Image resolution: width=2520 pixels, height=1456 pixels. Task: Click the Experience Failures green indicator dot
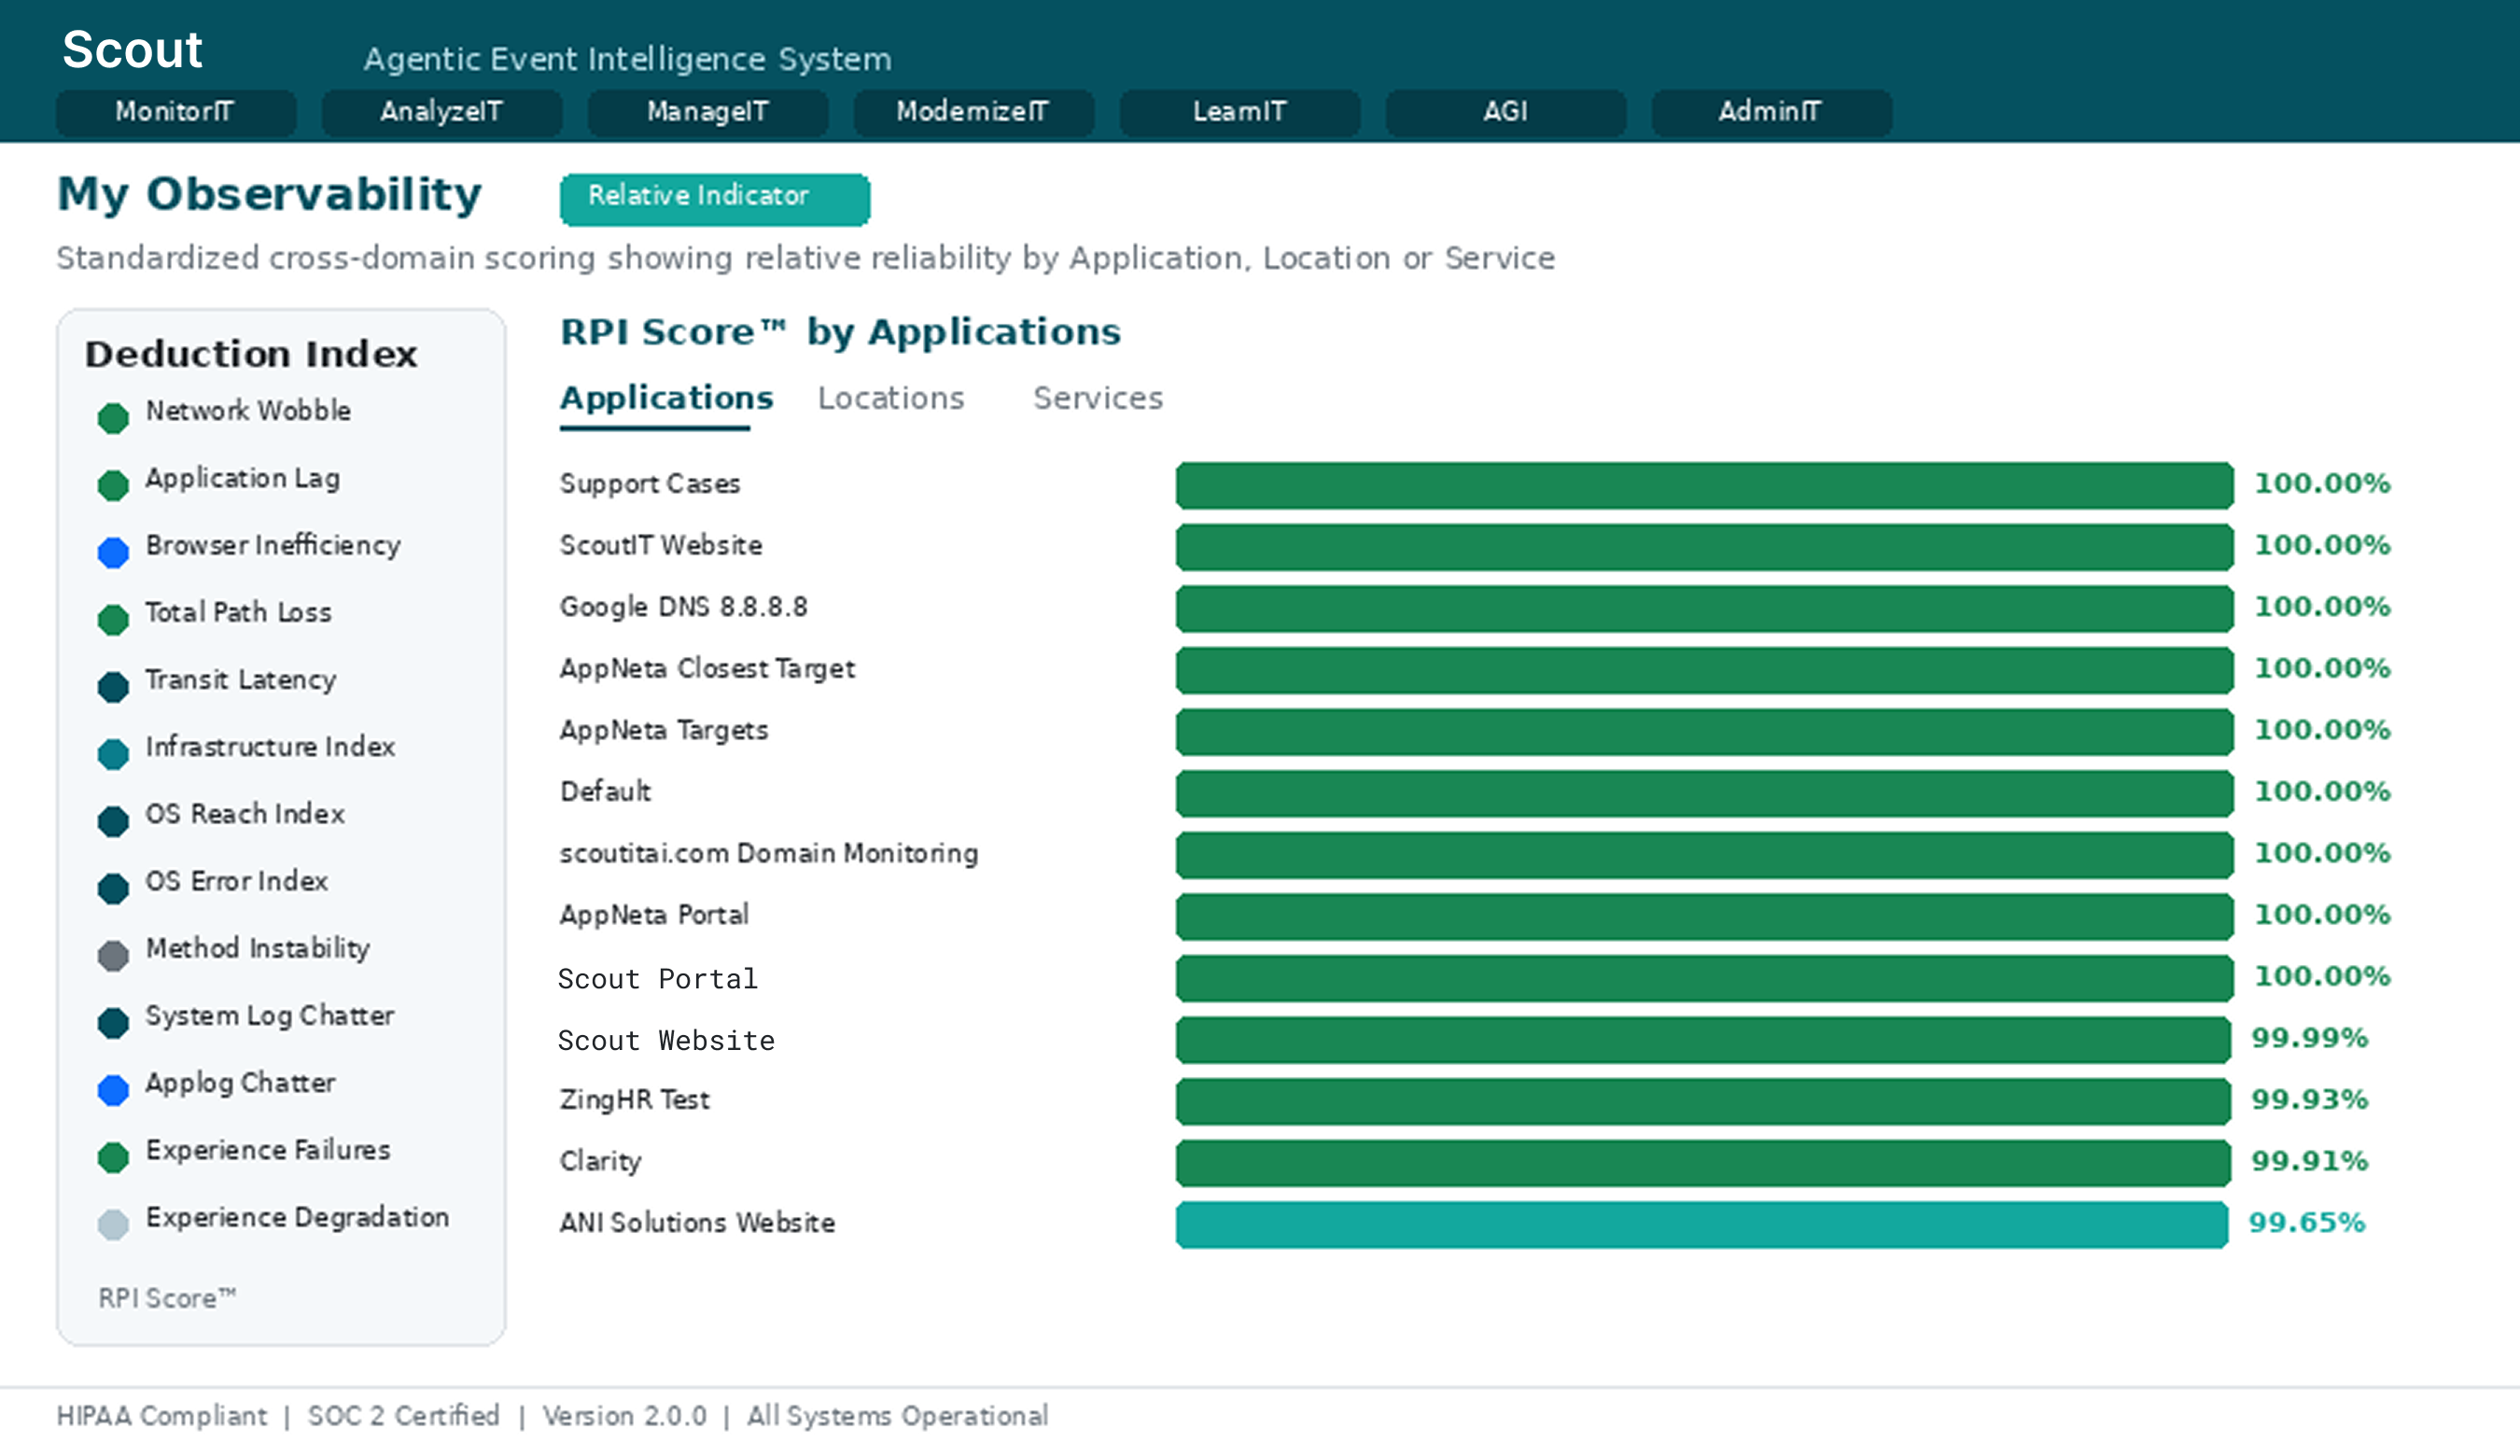[x=113, y=1157]
